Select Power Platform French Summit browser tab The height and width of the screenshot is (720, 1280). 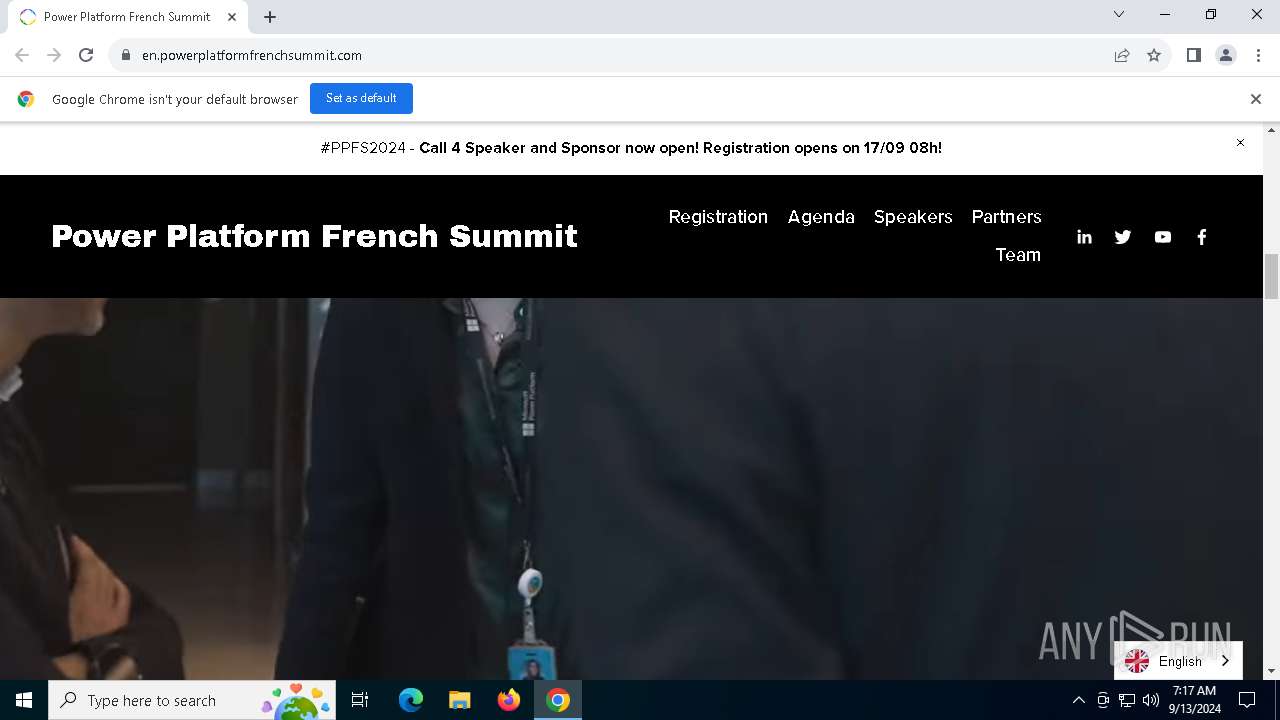126,17
